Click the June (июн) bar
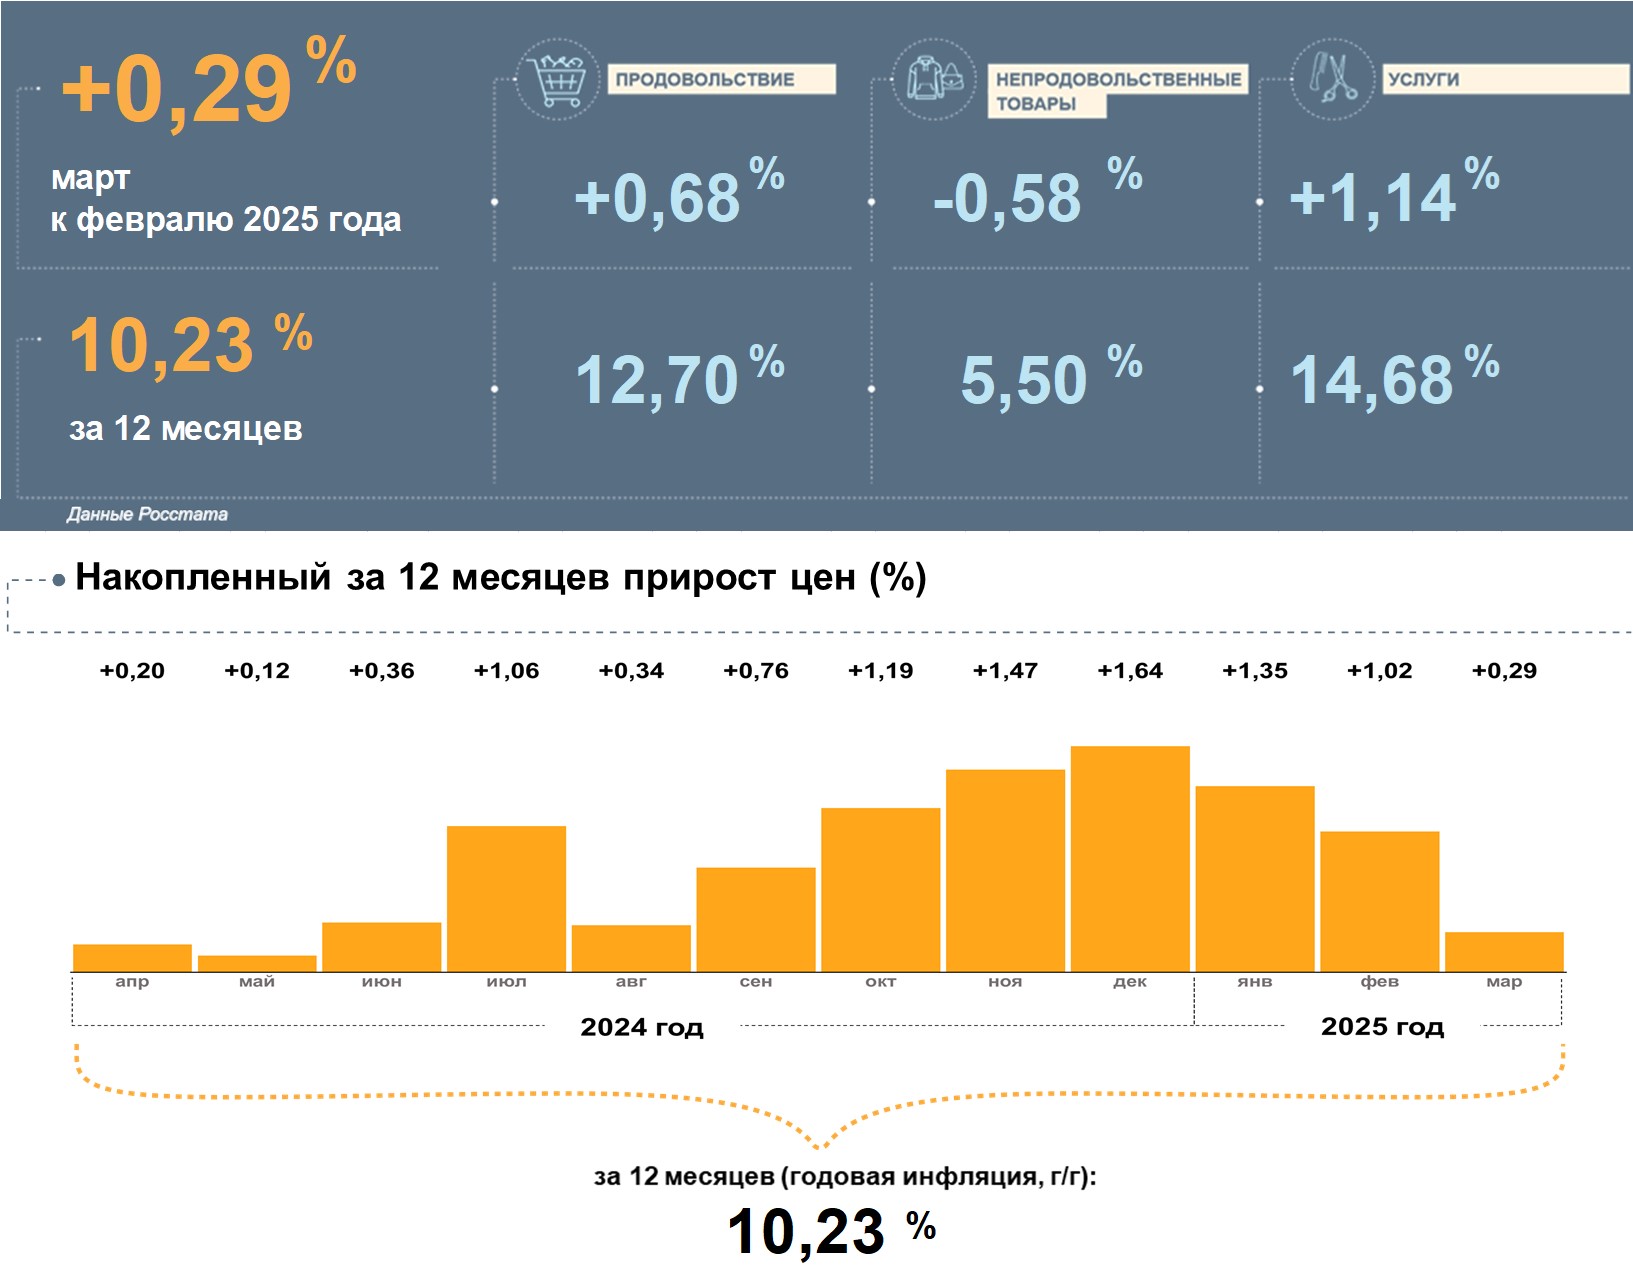1633x1285 pixels. pyautogui.click(x=382, y=947)
